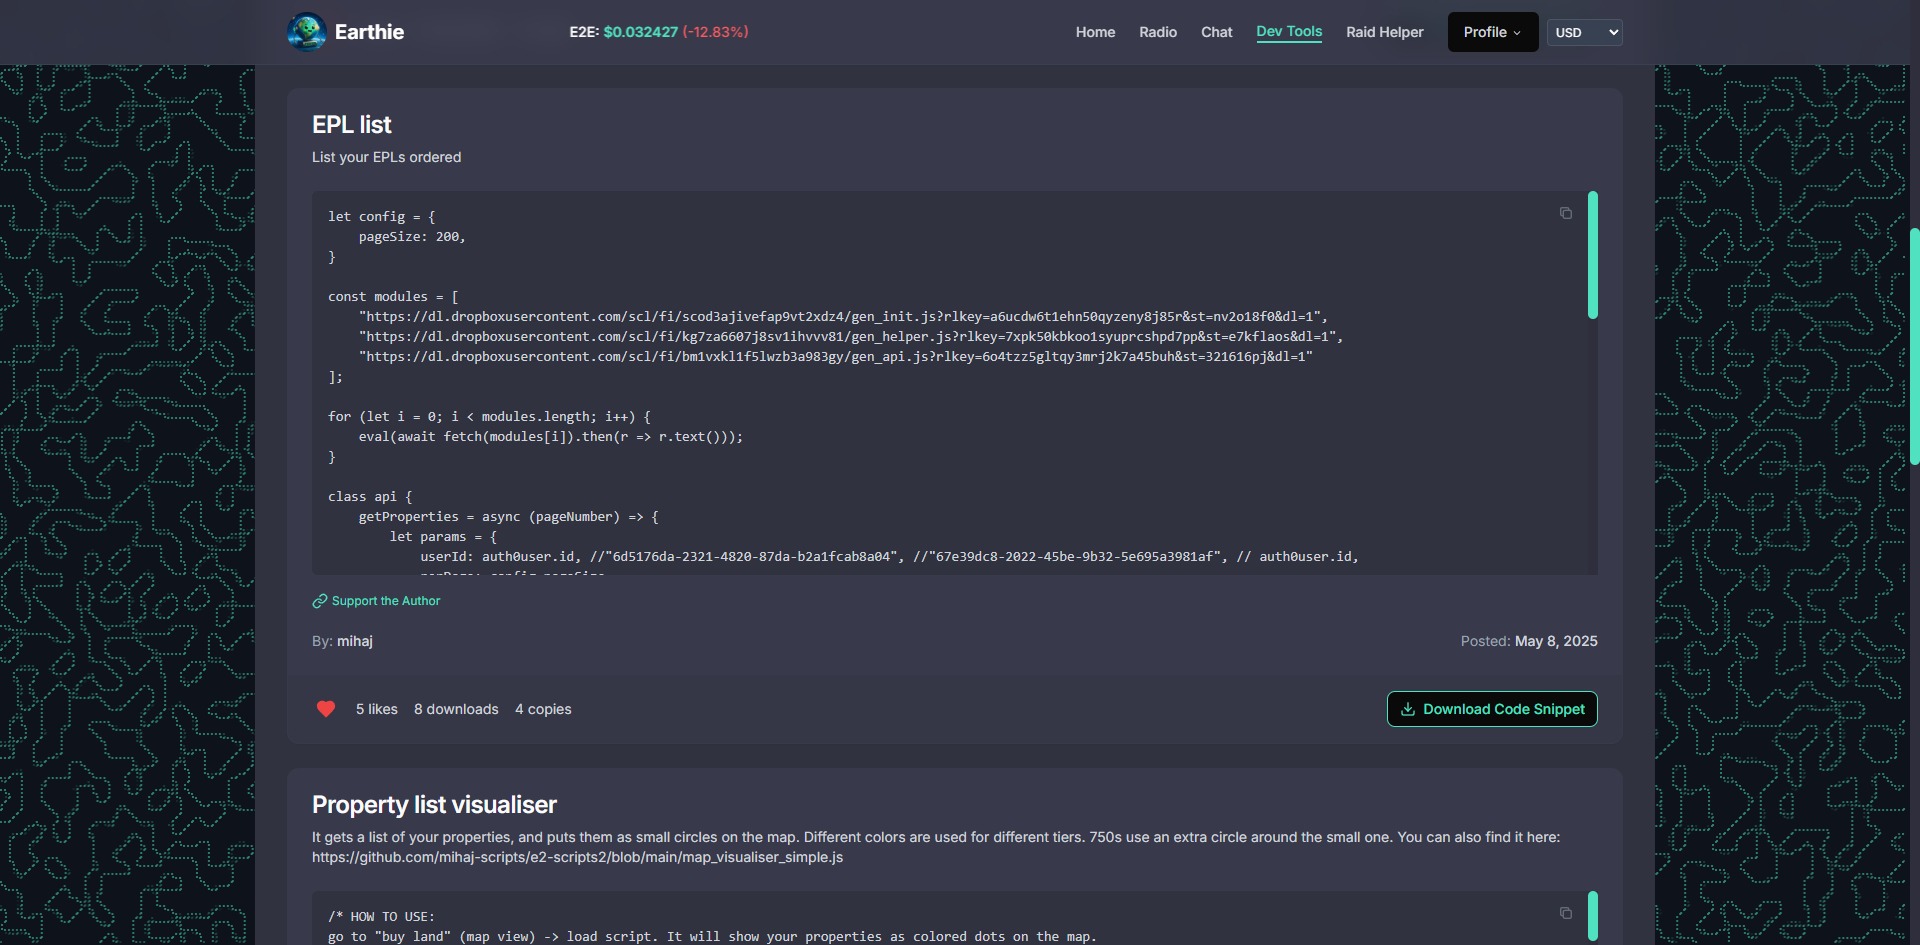Click the red heart like icon
Viewport: 1920px width, 945px height.
point(326,709)
